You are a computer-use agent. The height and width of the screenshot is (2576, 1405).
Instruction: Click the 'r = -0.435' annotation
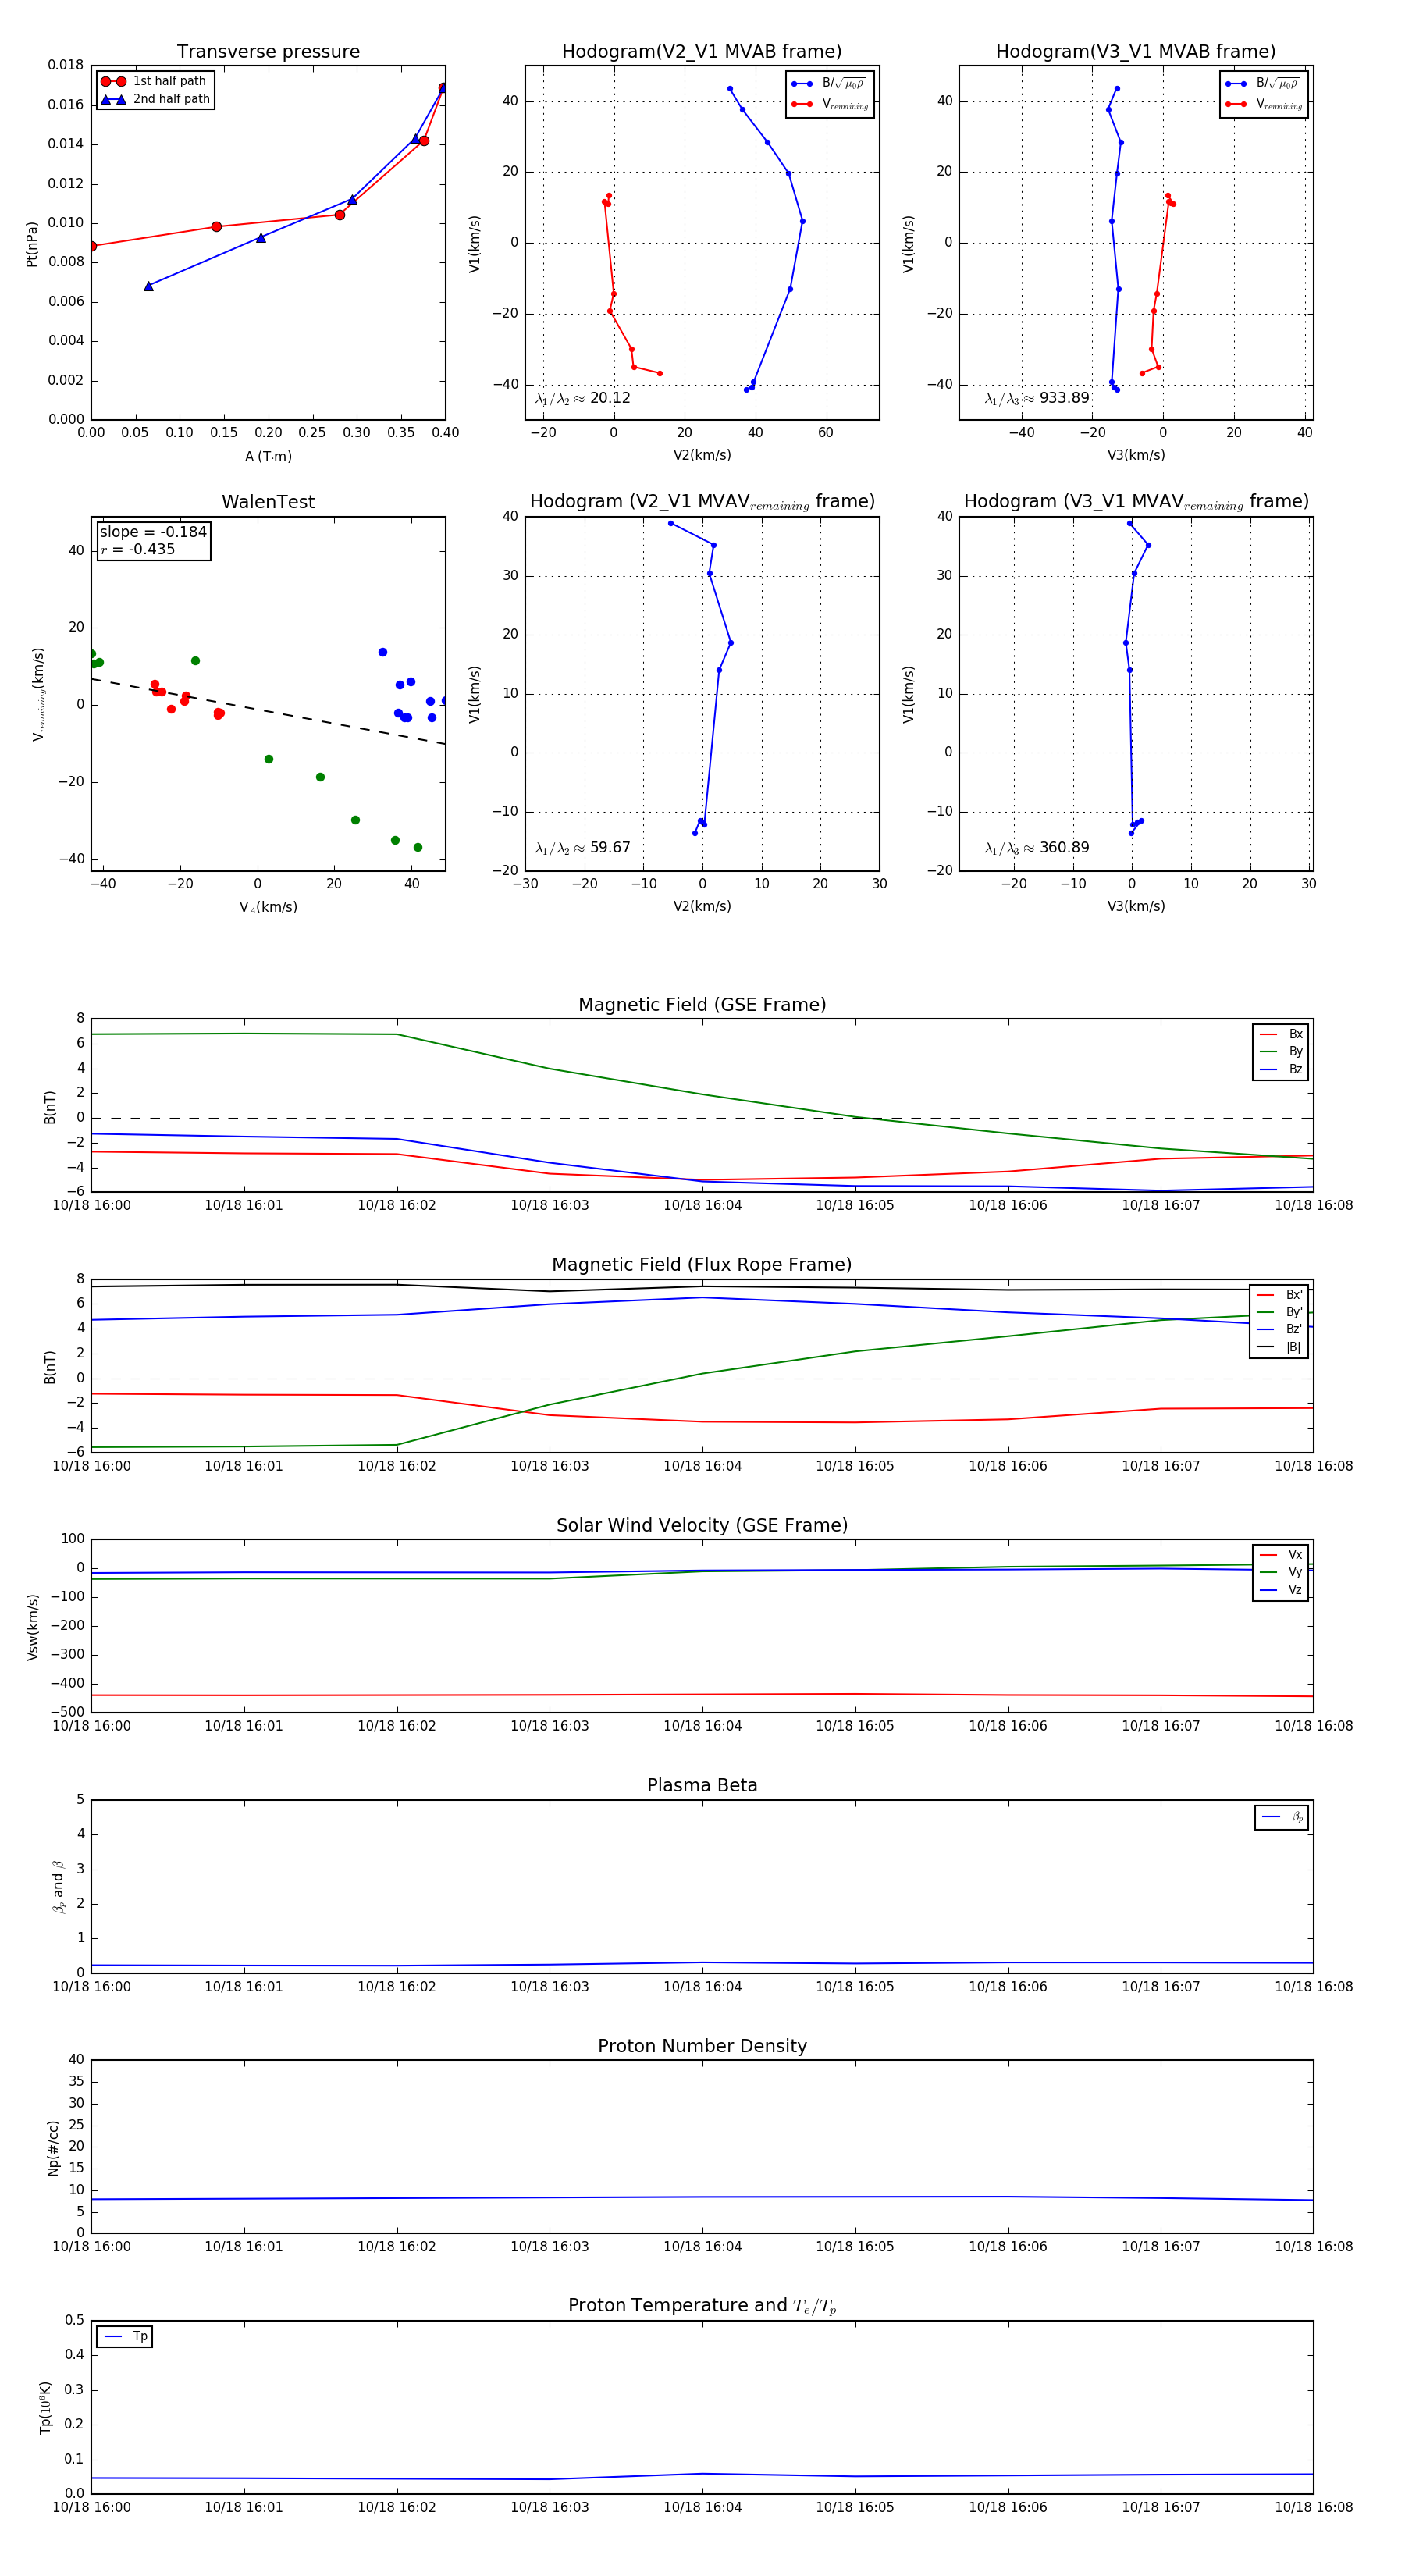(x=138, y=549)
